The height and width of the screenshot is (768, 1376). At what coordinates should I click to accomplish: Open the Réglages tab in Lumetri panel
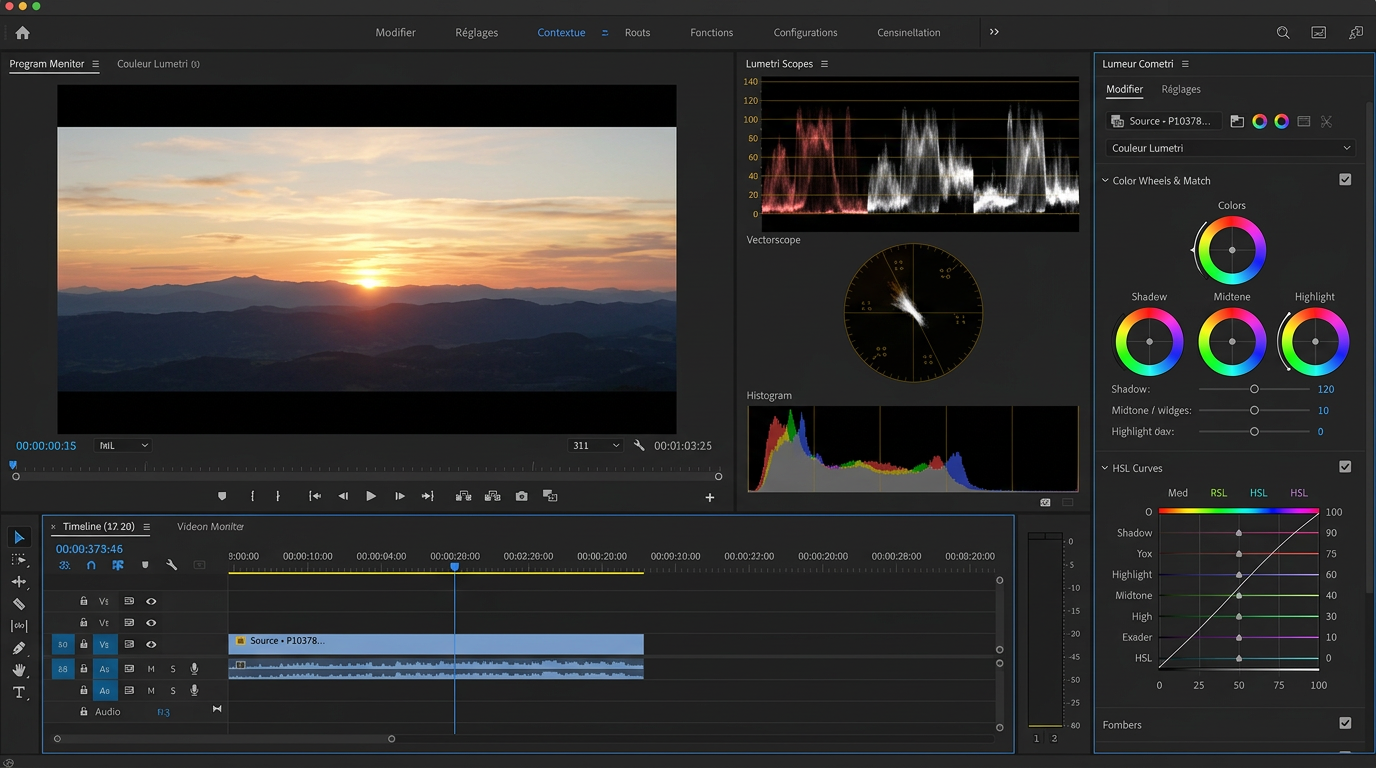click(1181, 89)
